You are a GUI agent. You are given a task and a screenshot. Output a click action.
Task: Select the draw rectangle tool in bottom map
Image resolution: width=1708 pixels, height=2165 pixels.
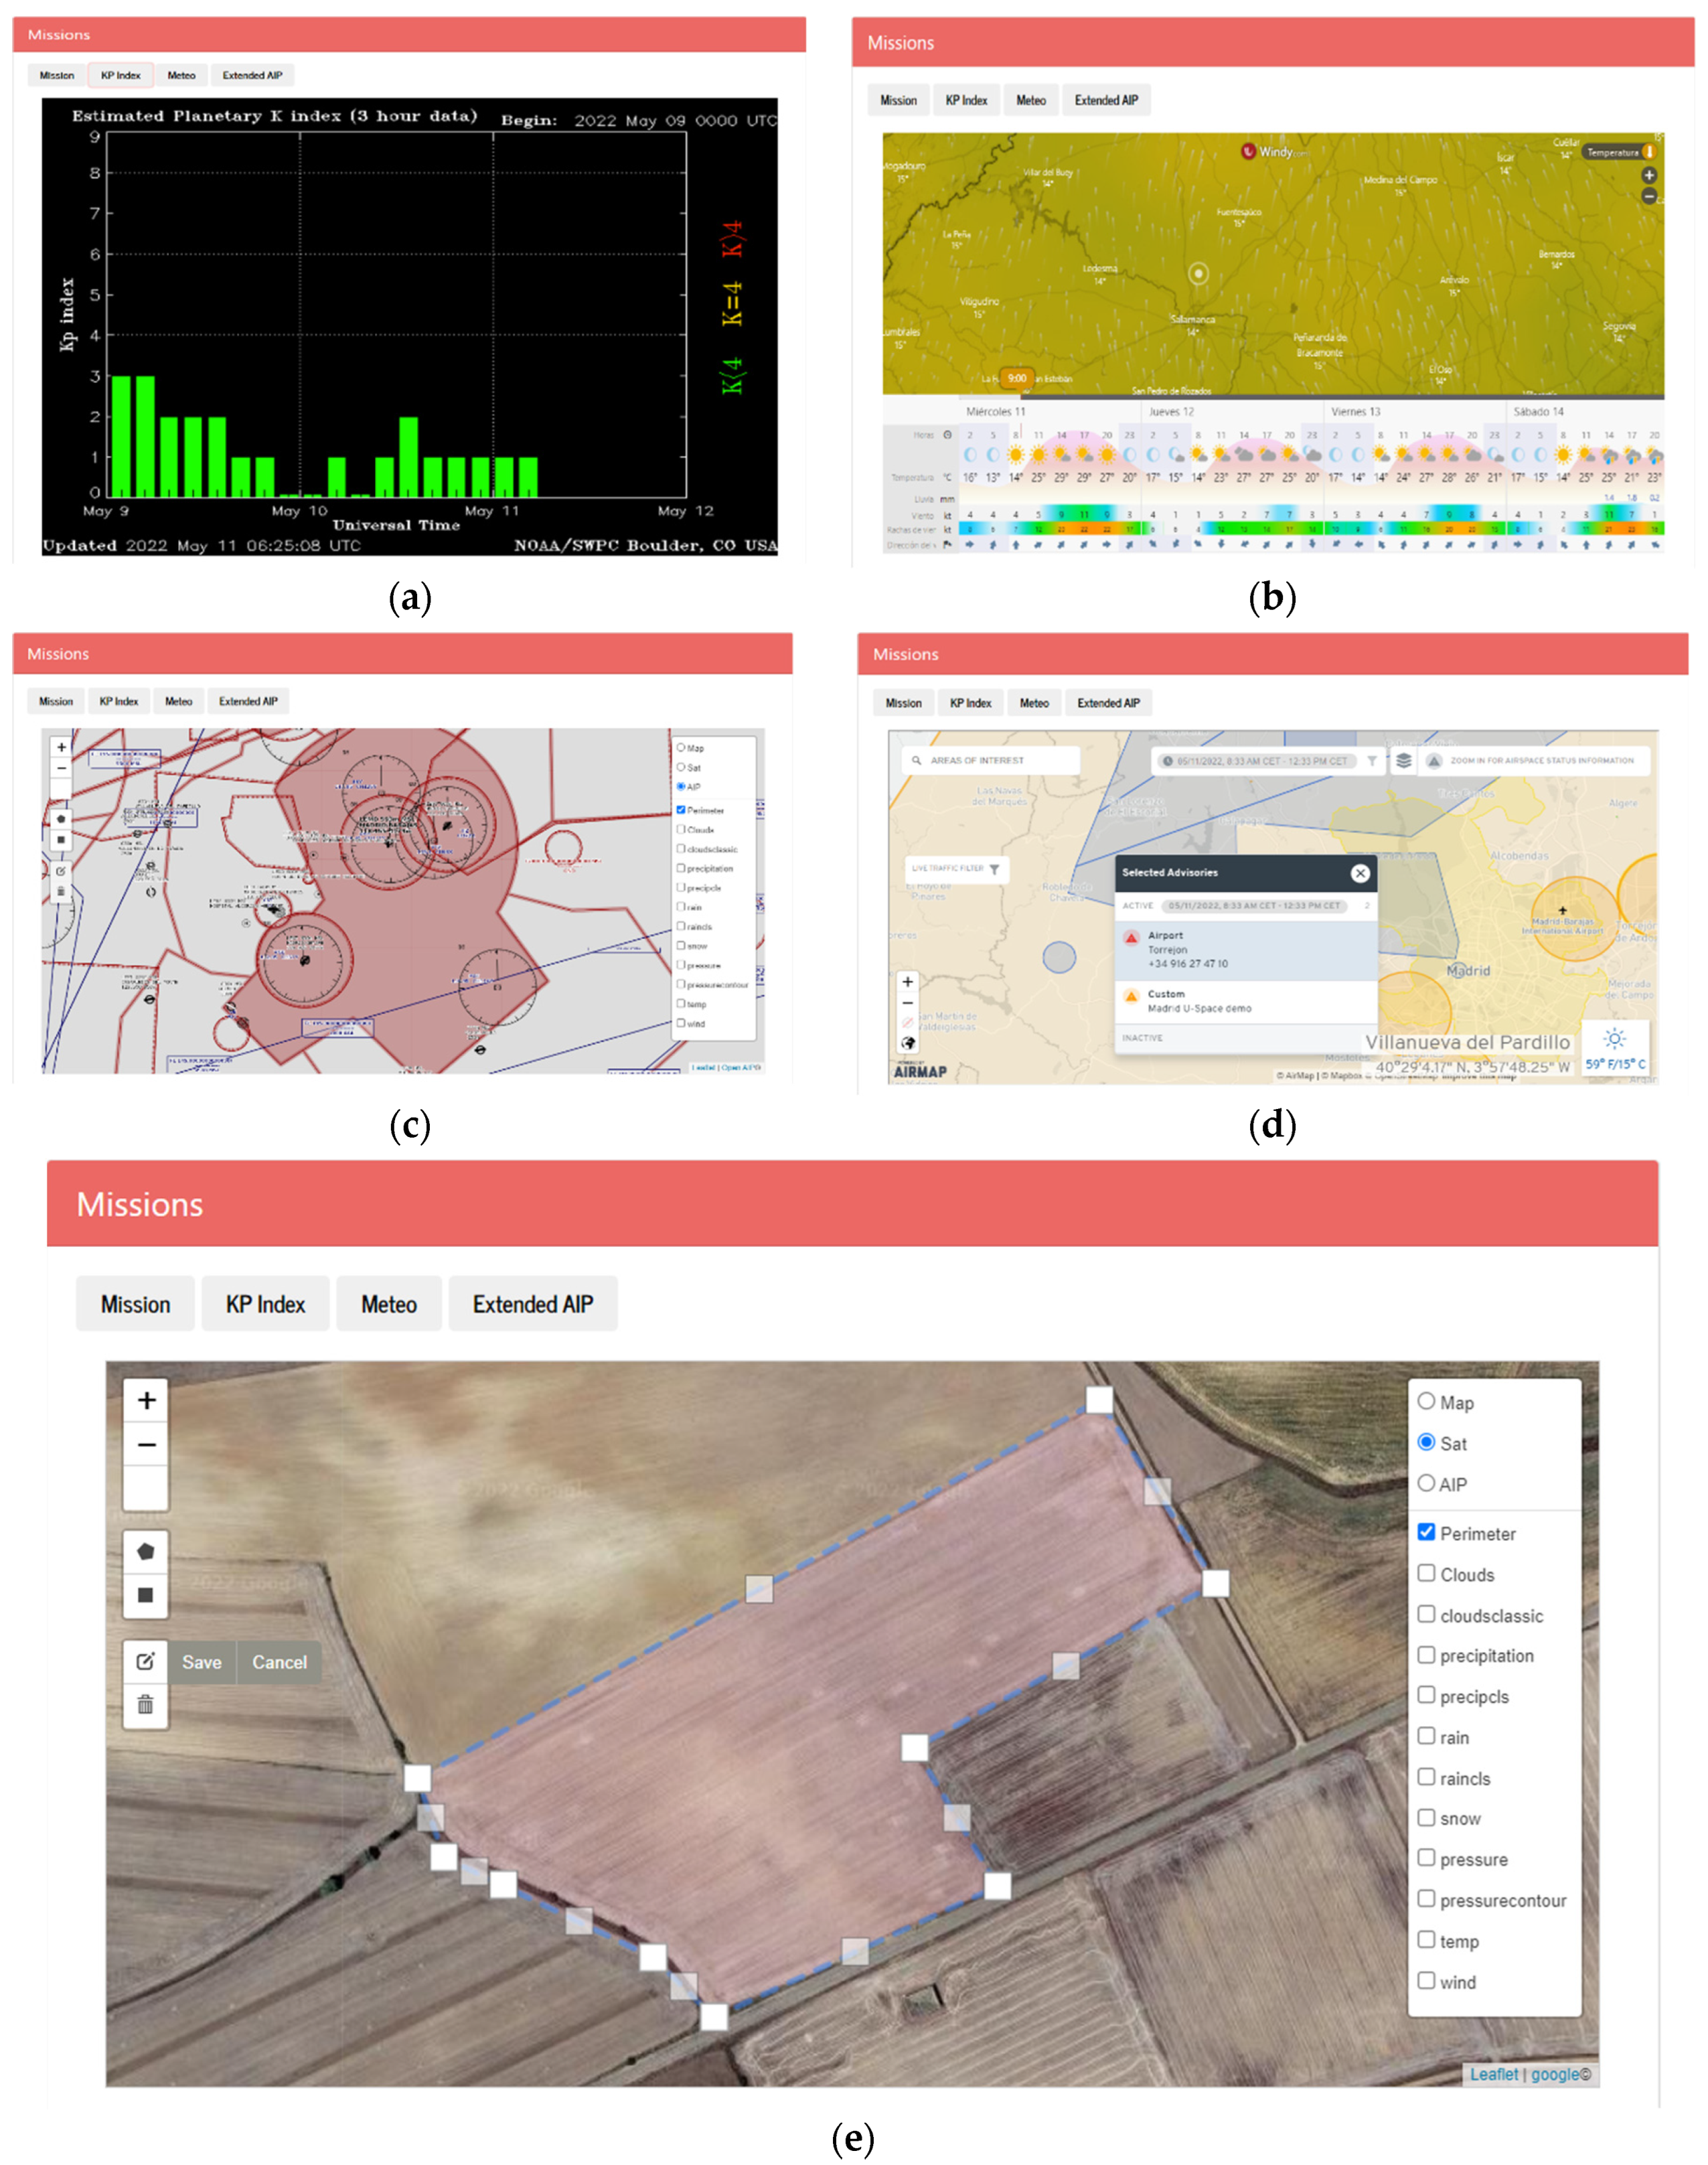tap(146, 1595)
